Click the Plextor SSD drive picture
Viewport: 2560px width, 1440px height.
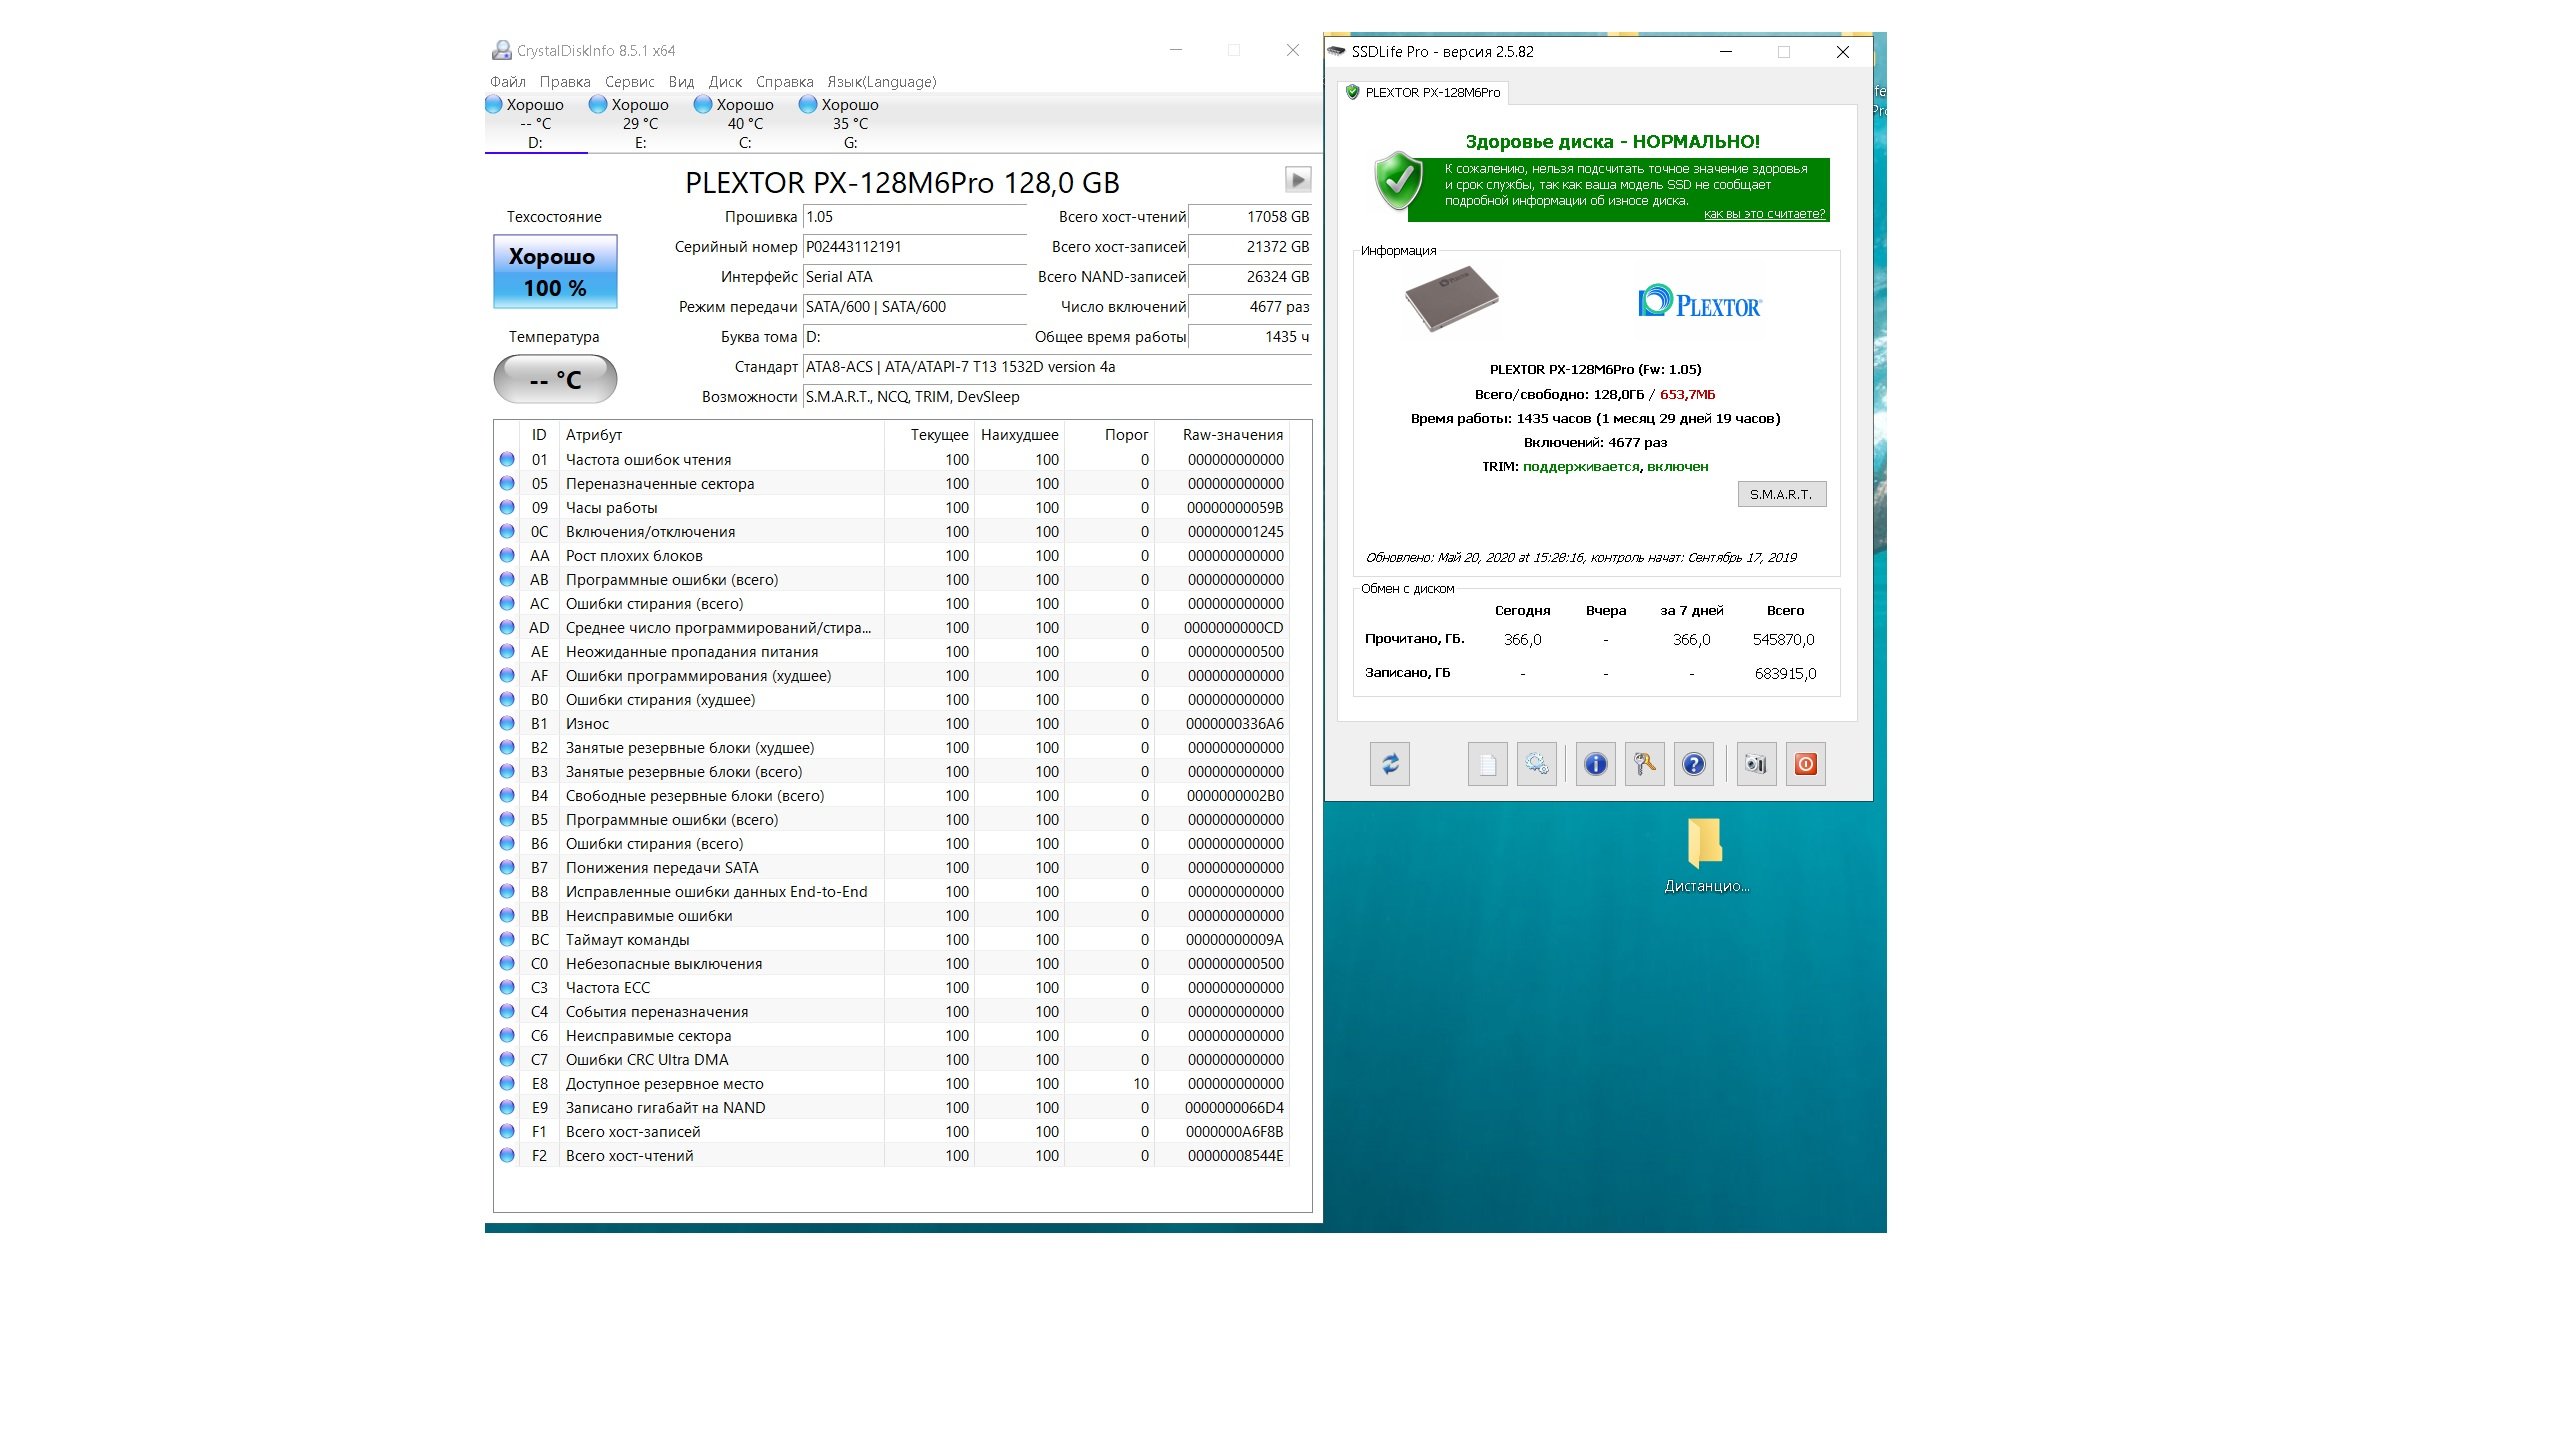point(1451,298)
